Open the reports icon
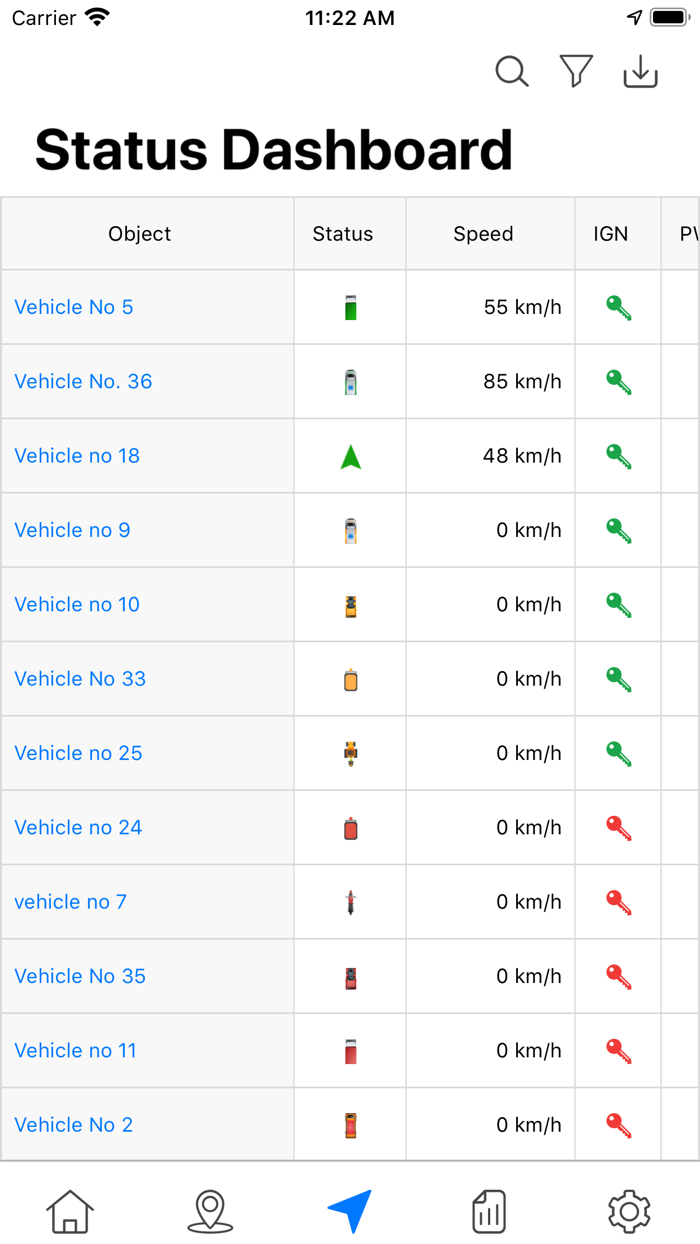This screenshot has width=700, height=1244. click(489, 1210)
